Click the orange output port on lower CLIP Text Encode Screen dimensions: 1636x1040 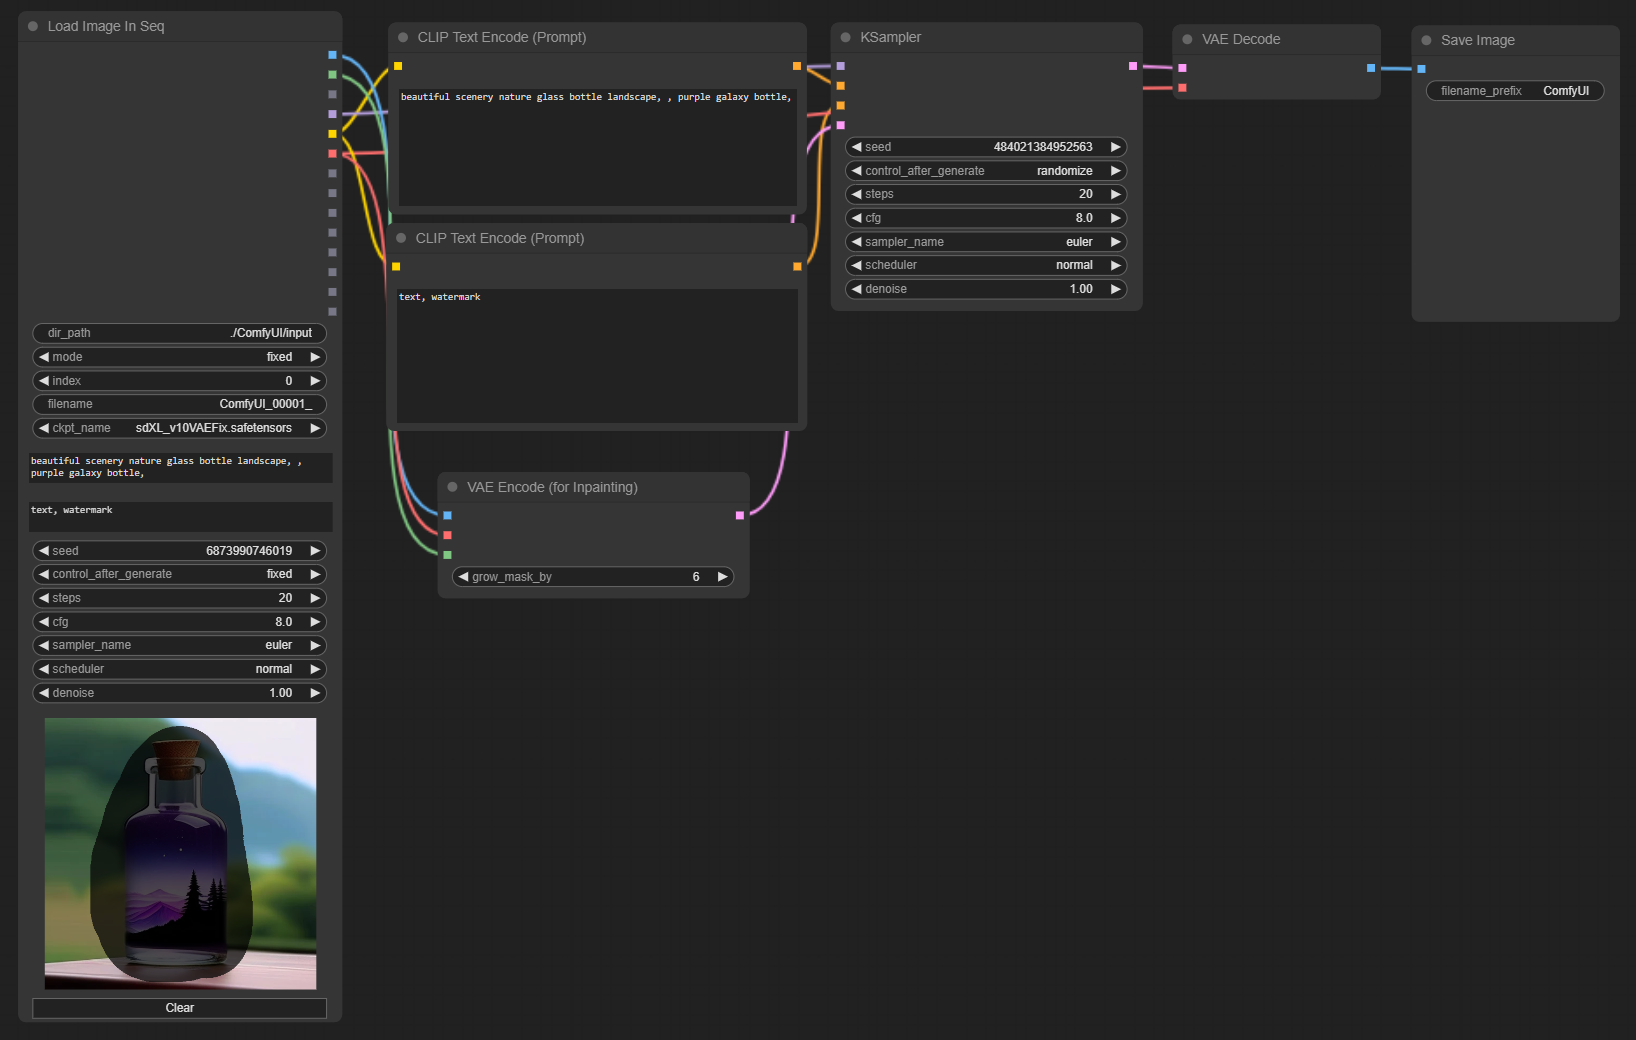click(797, 267)
